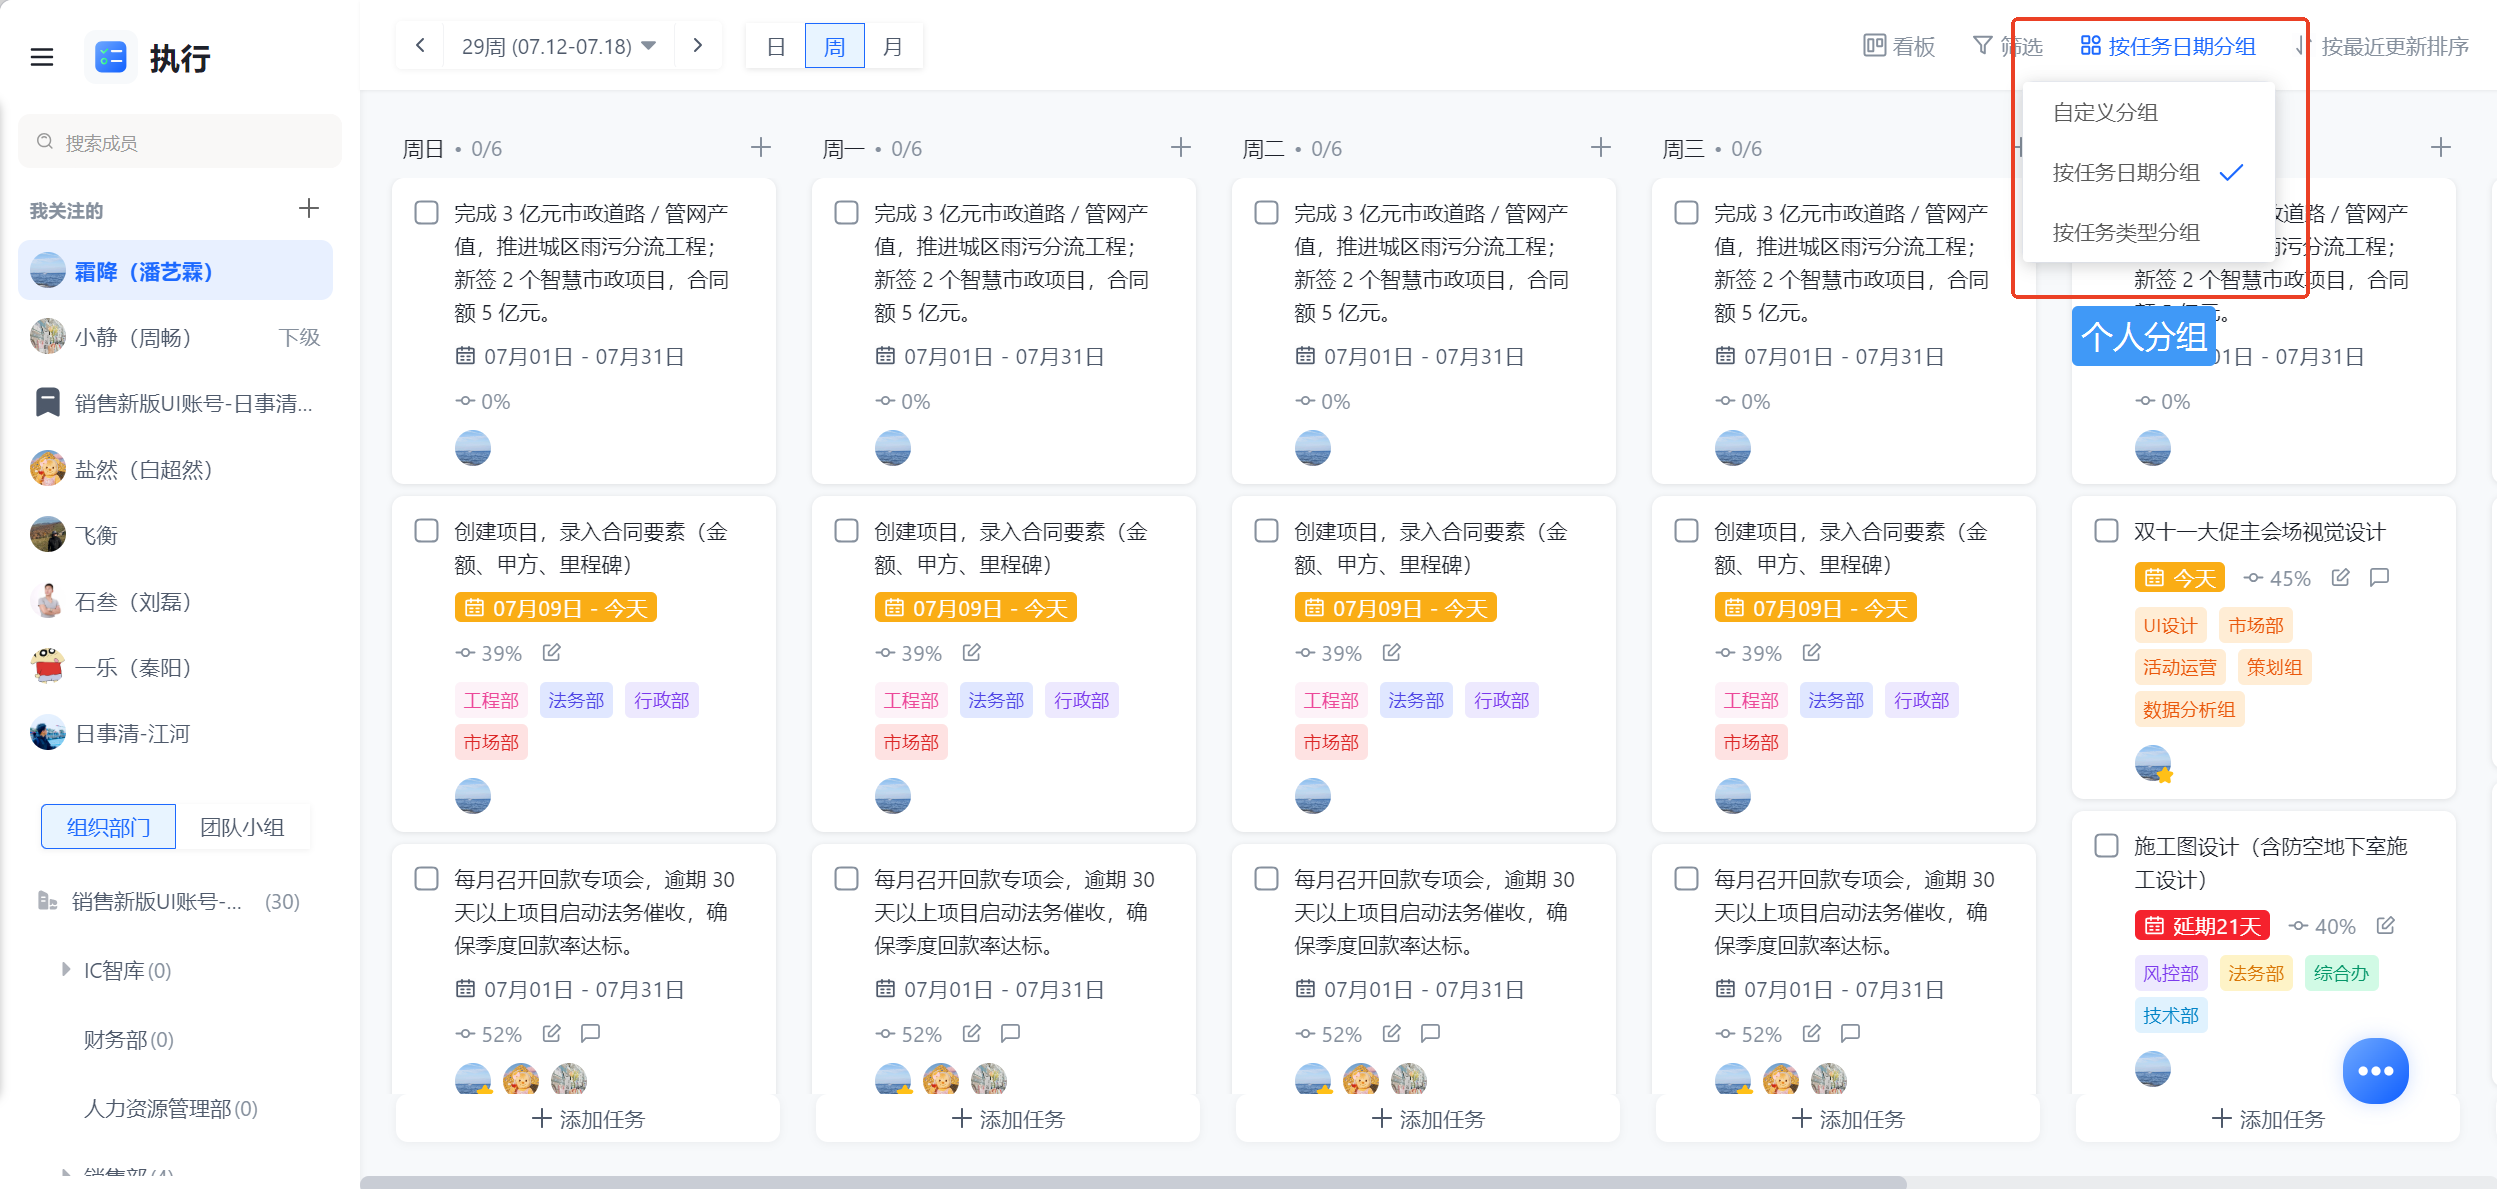Switch to 组织部门 tab
This screenshot has height=1189, width=2497.
(x=109, y=827)
